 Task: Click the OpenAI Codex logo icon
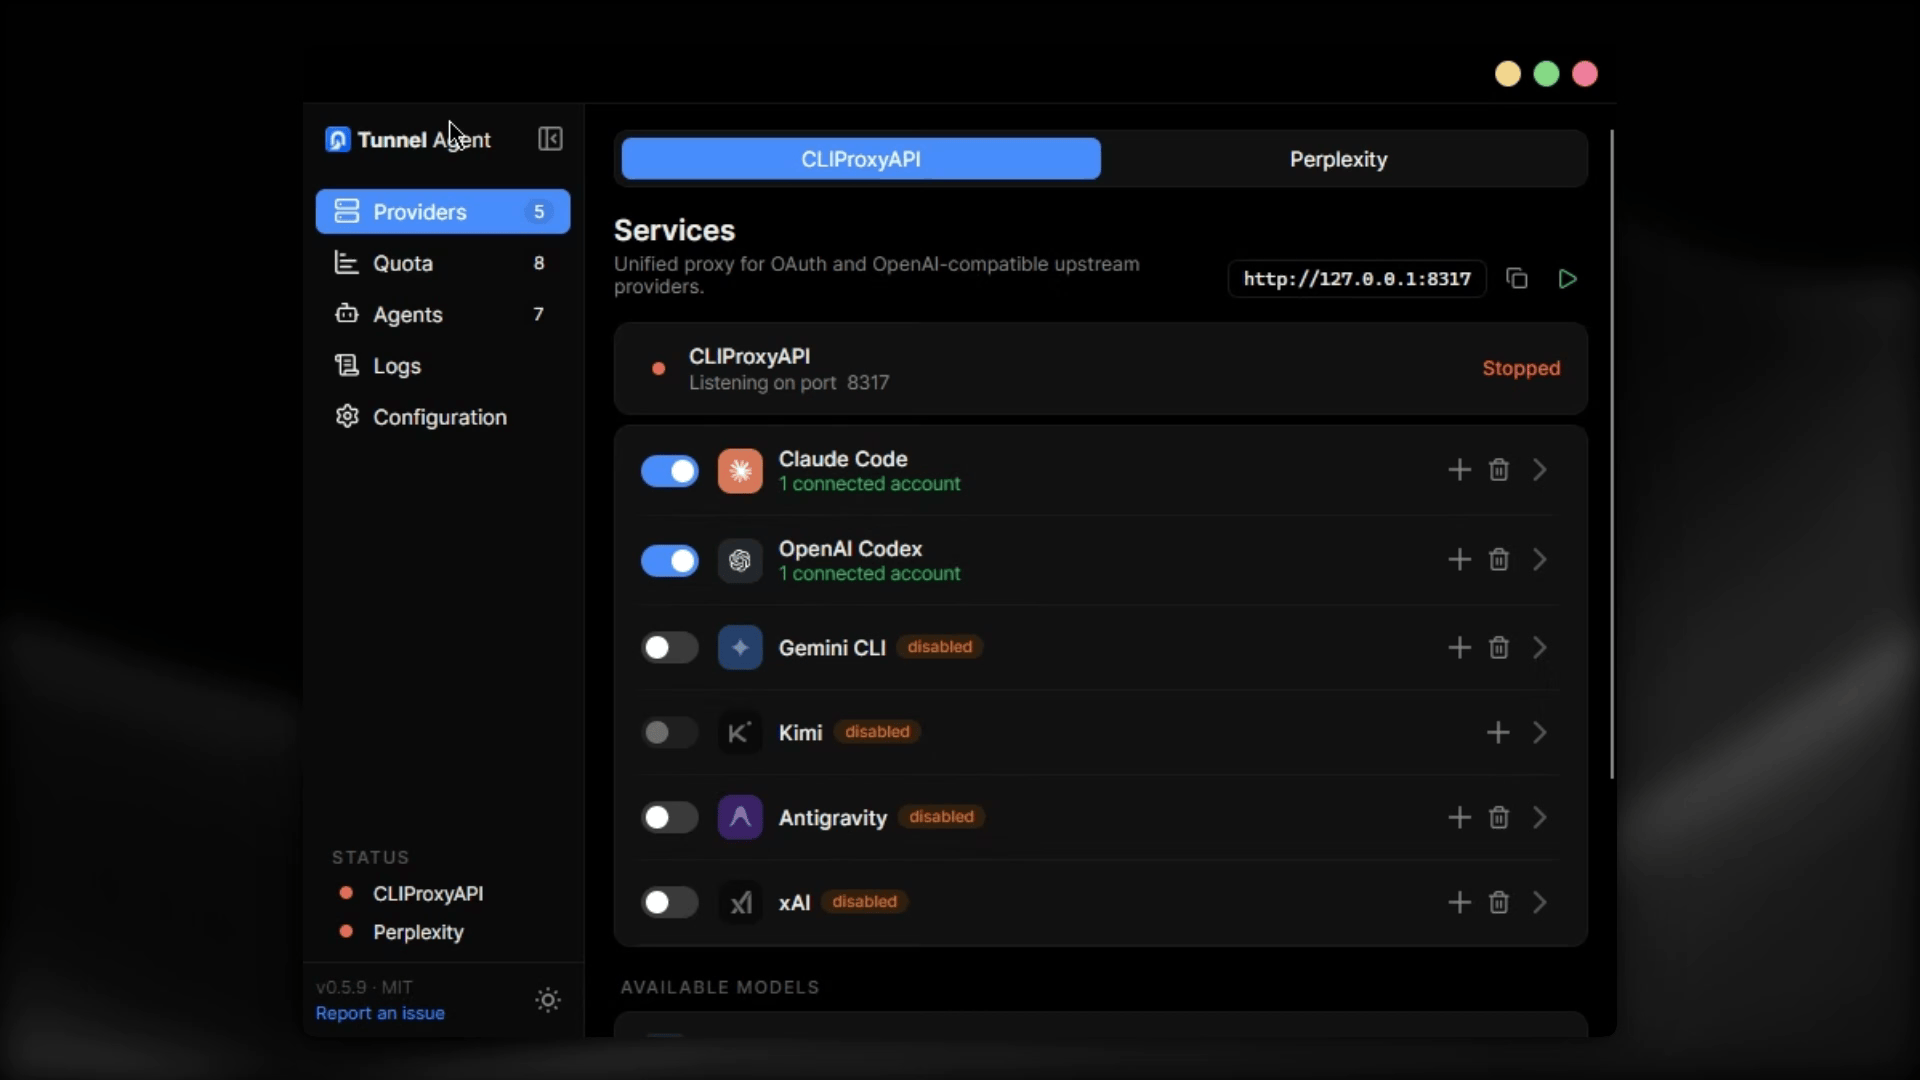click(740, 561)
